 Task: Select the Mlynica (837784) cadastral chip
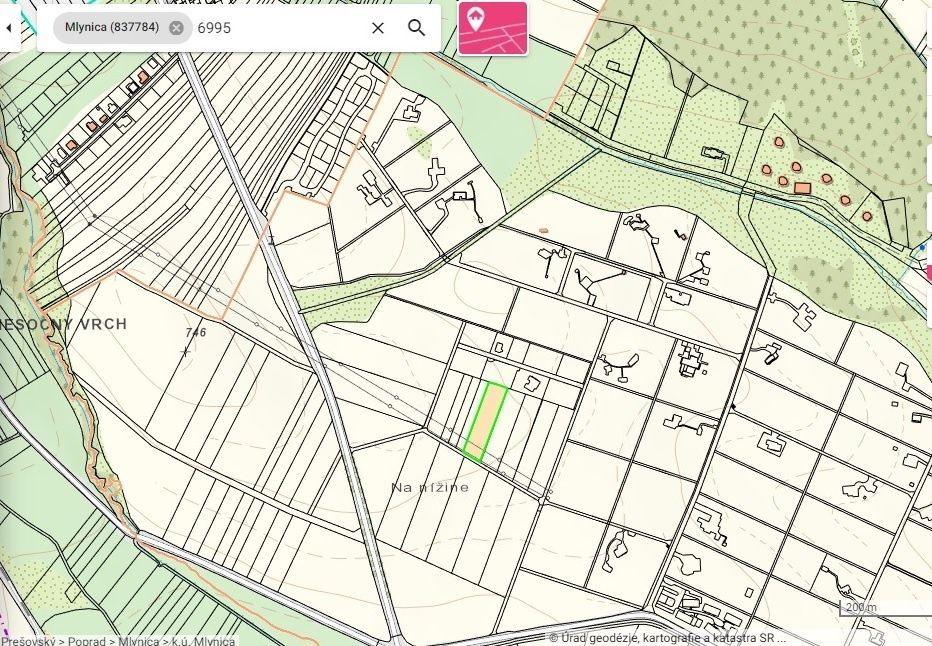tap(111, 28)
